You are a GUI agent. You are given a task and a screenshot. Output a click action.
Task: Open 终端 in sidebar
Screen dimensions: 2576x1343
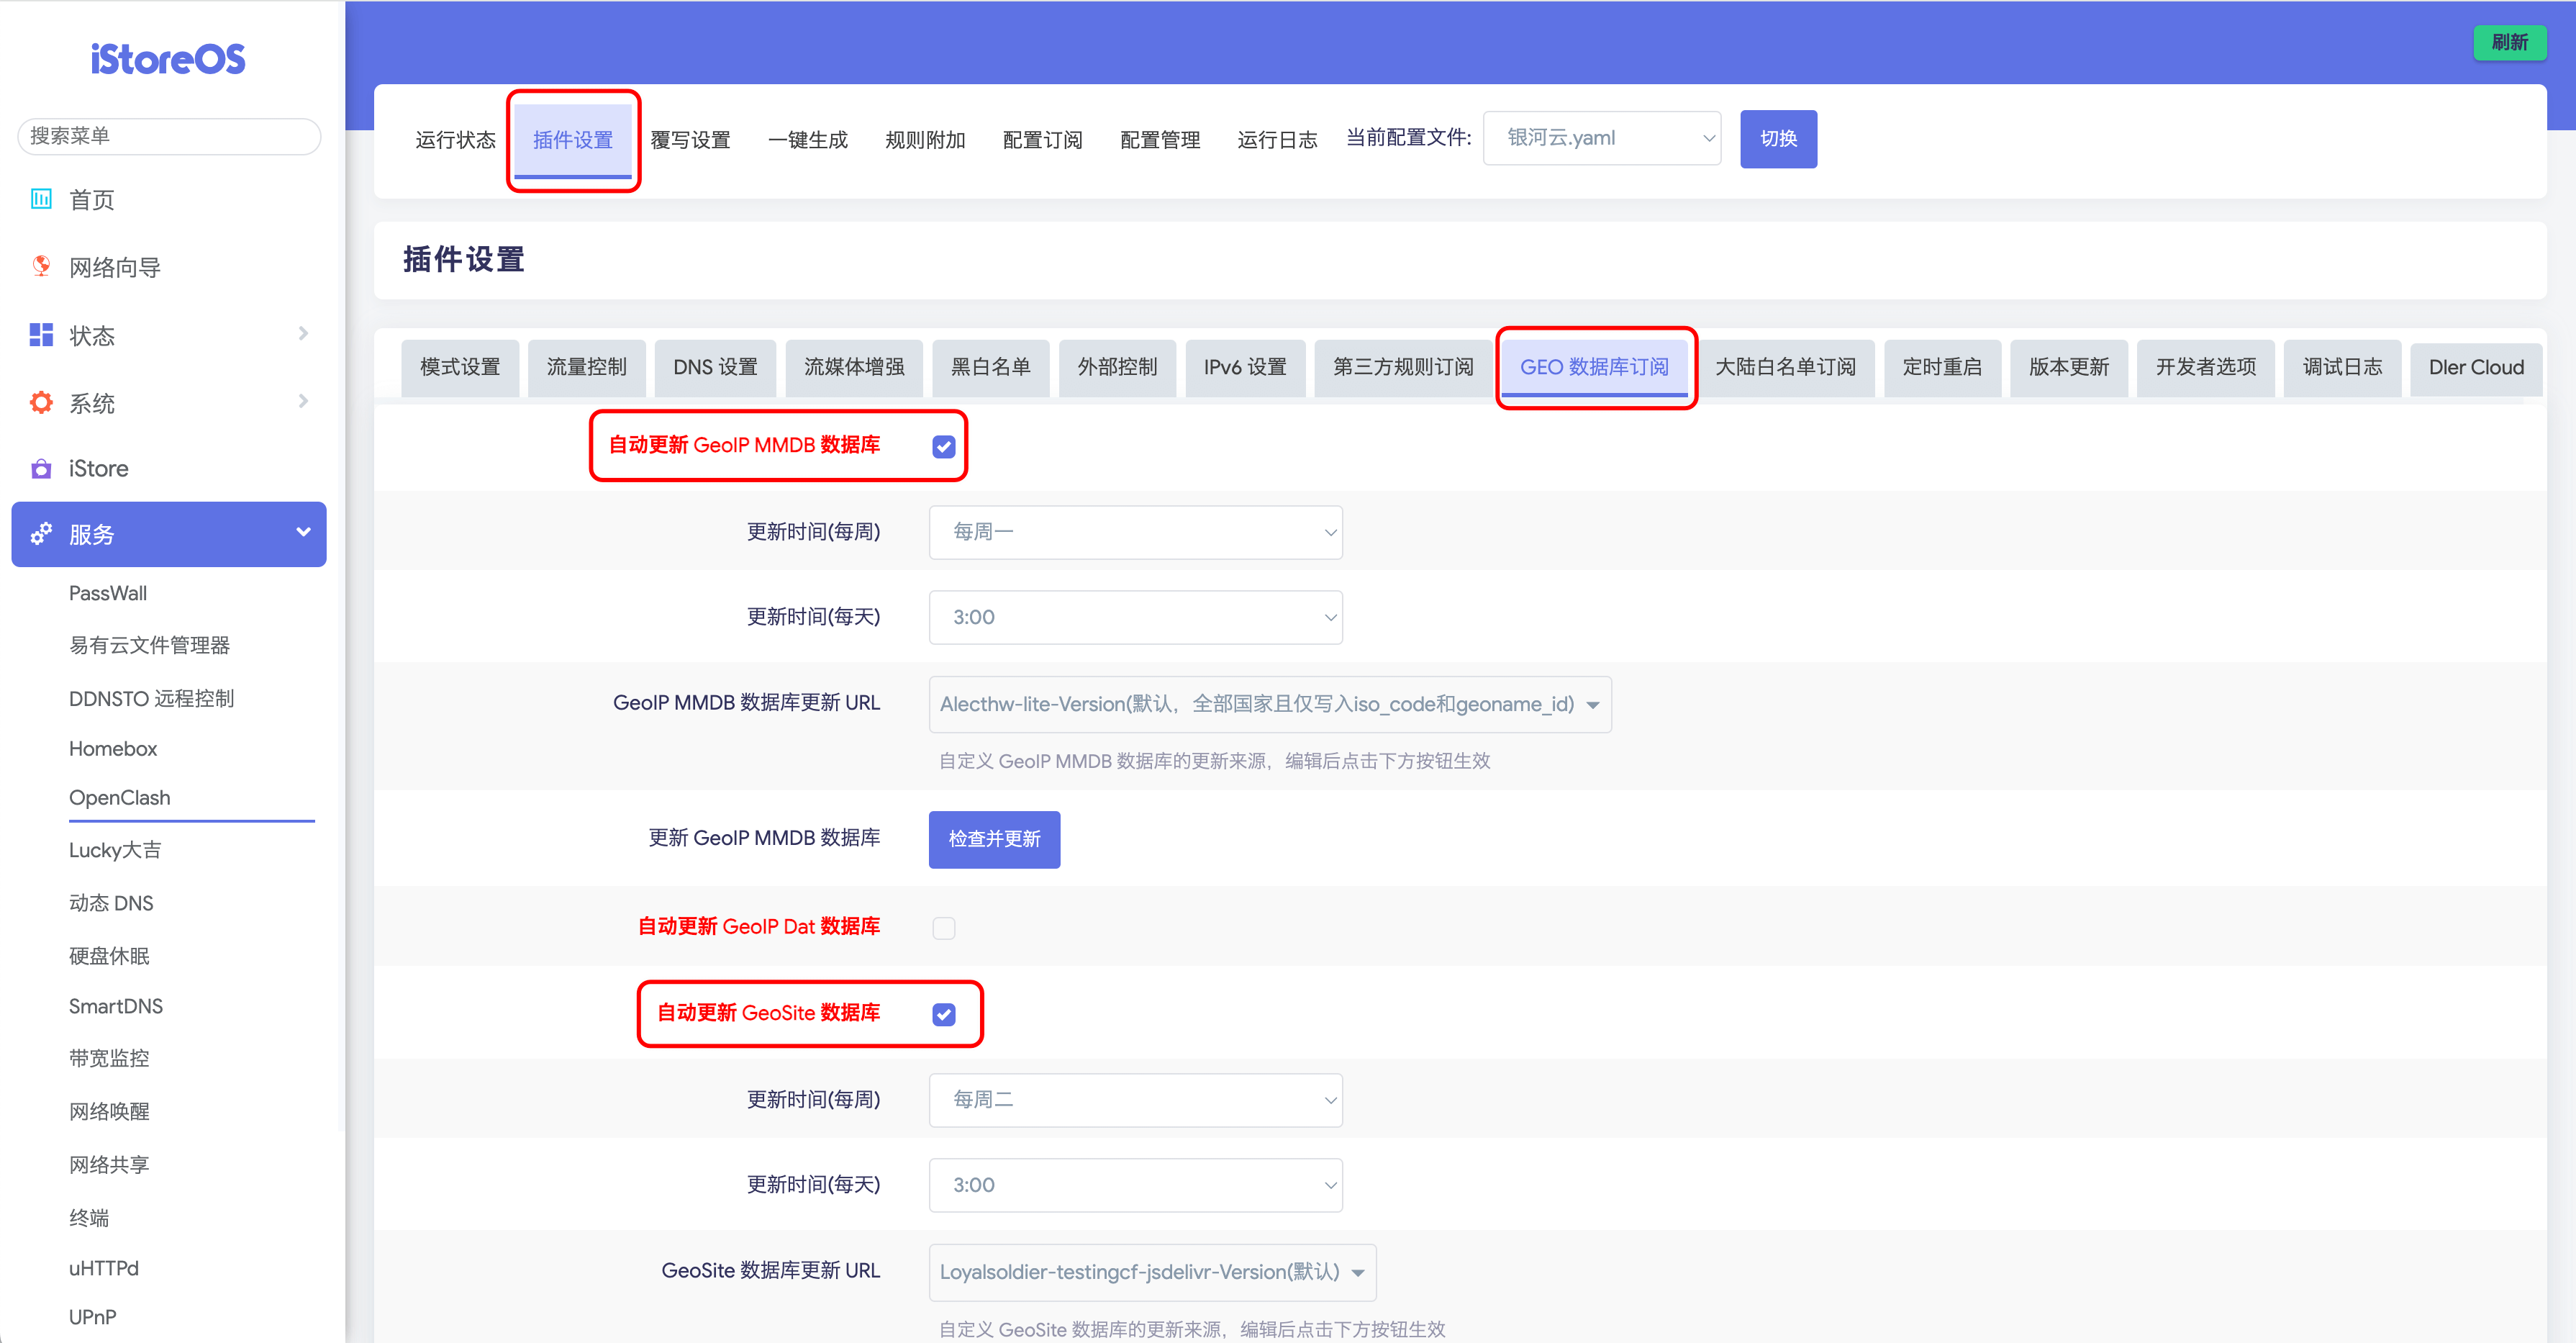click(x=89, y=1217)
